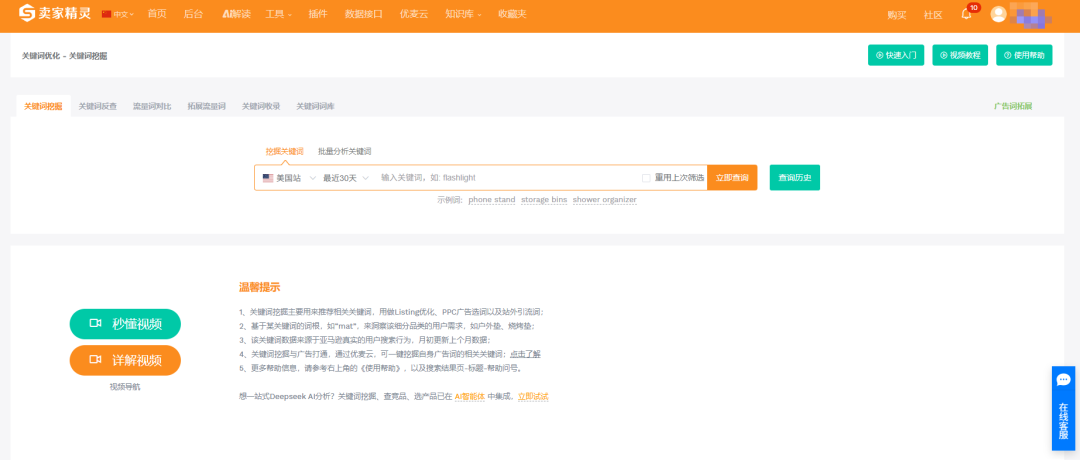Image resolution: width=1080 pixels, height=460 pixels.
Task: Switch to the 流量词对比 tab
Action: [152, 107]
